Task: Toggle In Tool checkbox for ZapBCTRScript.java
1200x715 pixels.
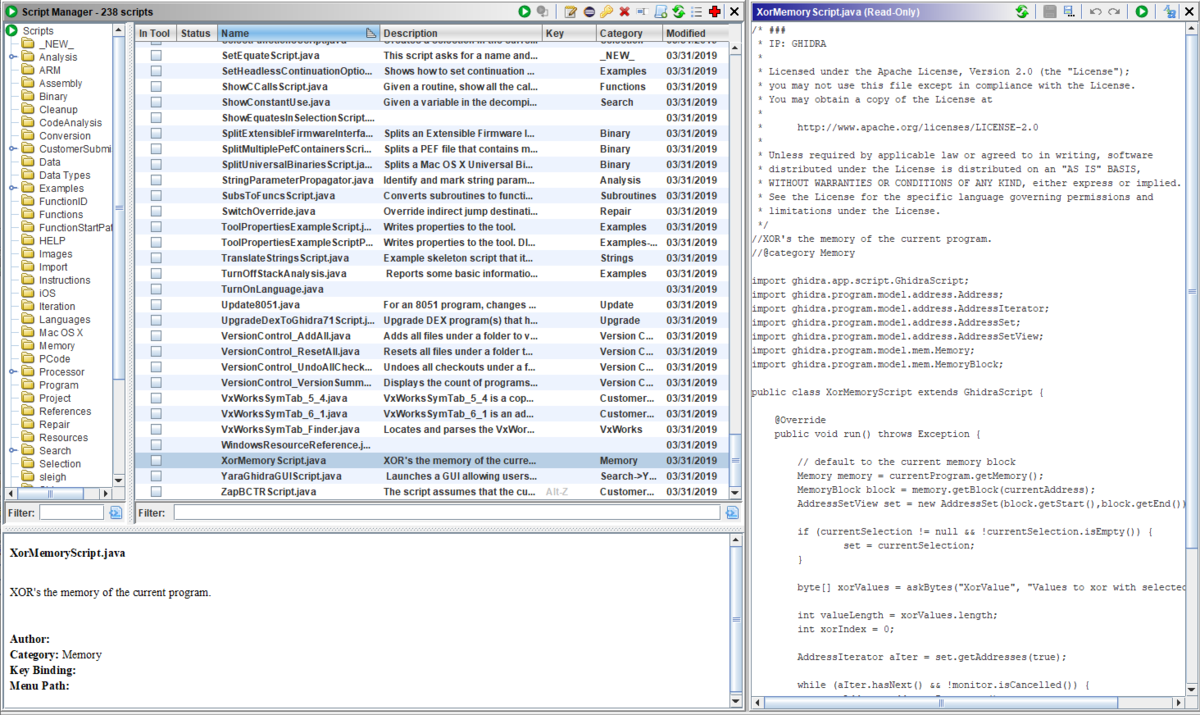Action: tap(156, 492)
